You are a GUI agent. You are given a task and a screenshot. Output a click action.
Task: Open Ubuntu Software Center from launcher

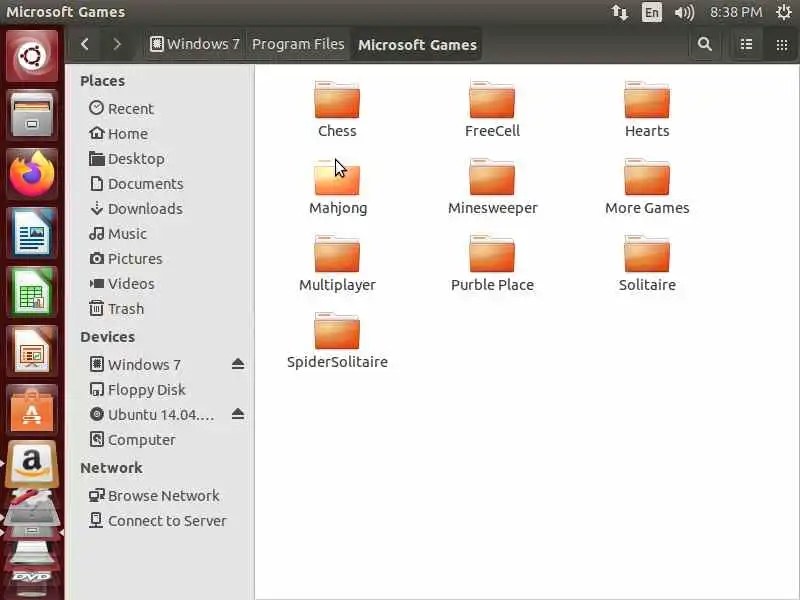click(x=32, y=411)
